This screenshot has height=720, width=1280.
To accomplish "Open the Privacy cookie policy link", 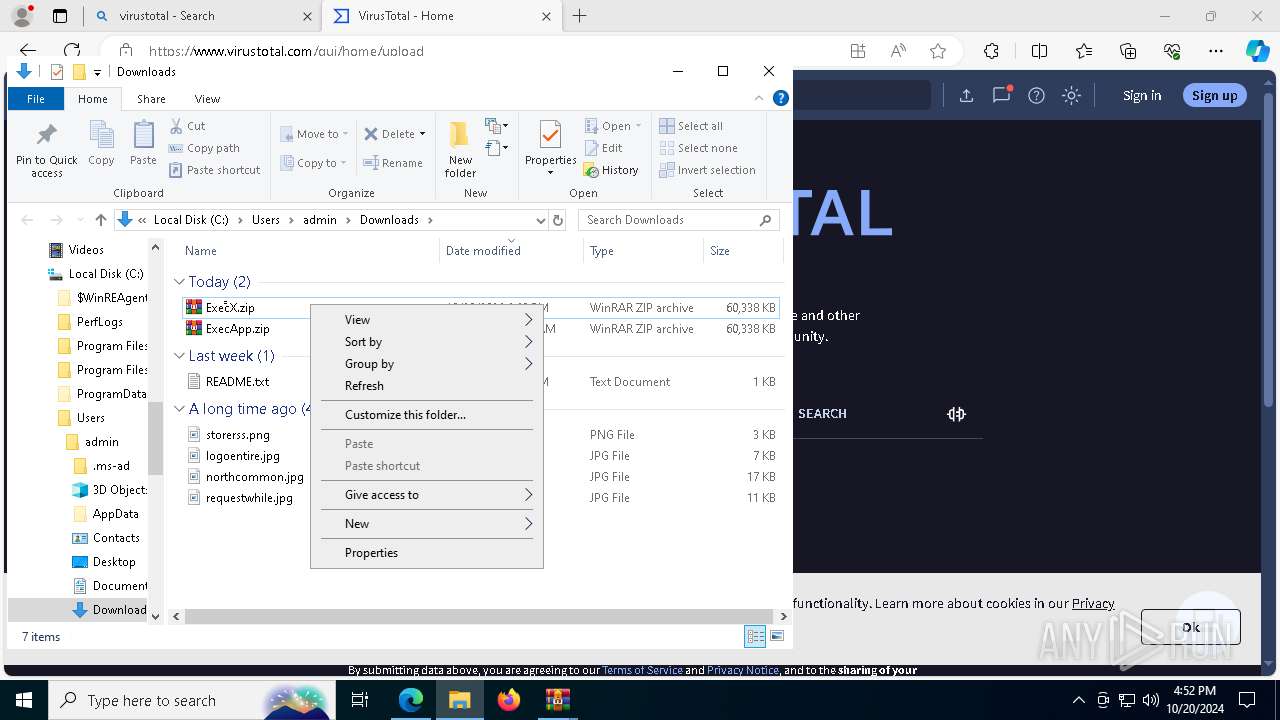I will (1093, 603).
